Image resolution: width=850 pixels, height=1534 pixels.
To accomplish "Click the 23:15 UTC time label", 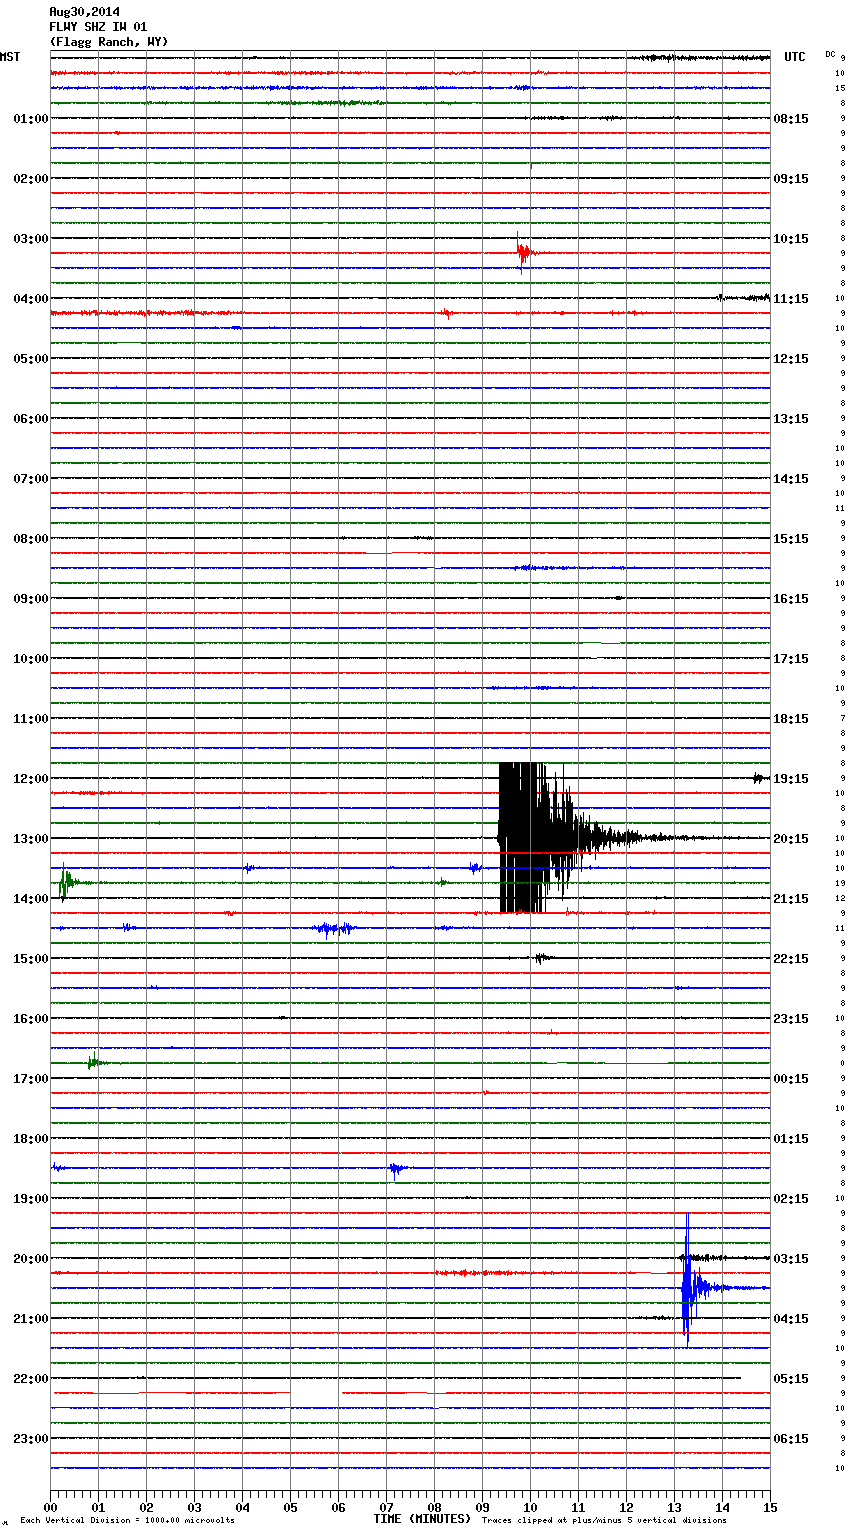I will [791, 1019].
